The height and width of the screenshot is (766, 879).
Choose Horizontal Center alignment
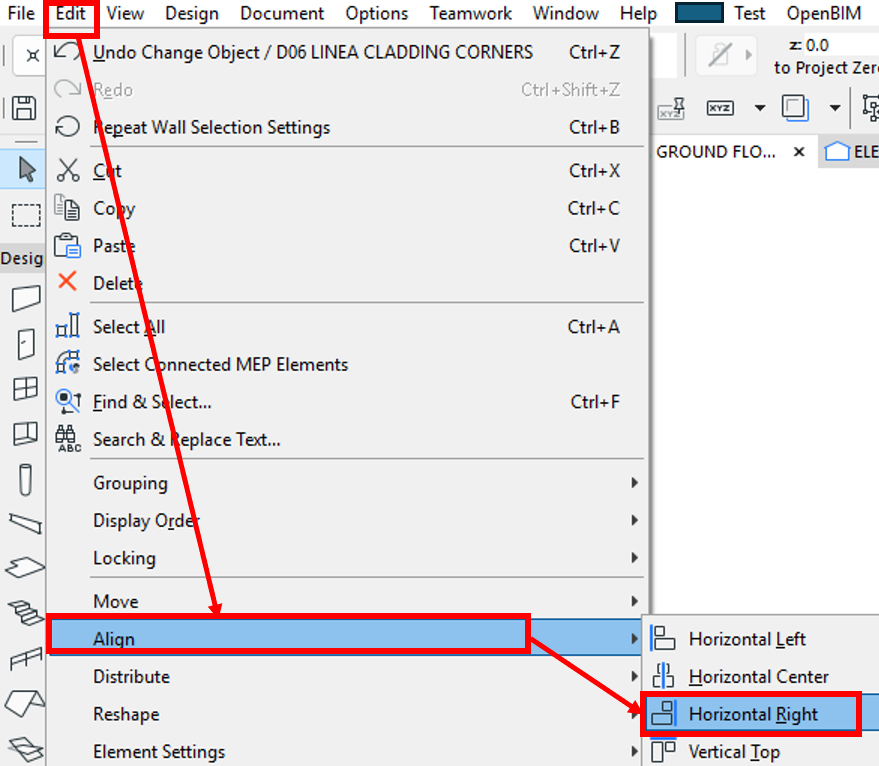tap(762, 676)
